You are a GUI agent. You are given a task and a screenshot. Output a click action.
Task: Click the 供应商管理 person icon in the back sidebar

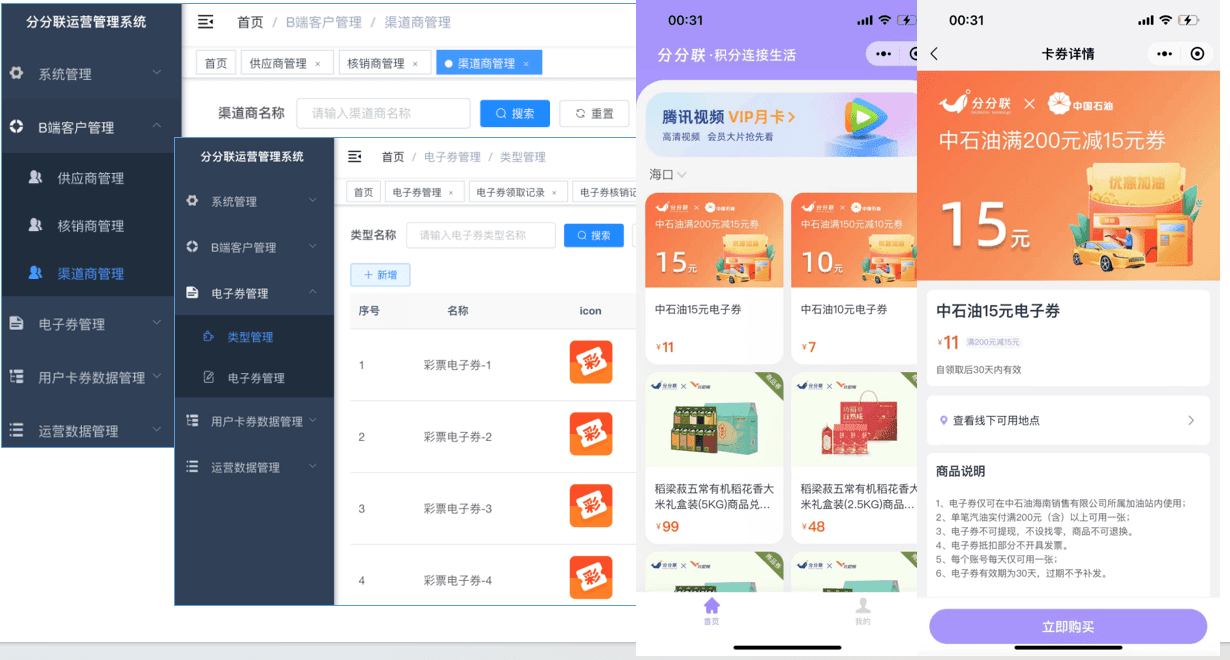pos(36,177)
